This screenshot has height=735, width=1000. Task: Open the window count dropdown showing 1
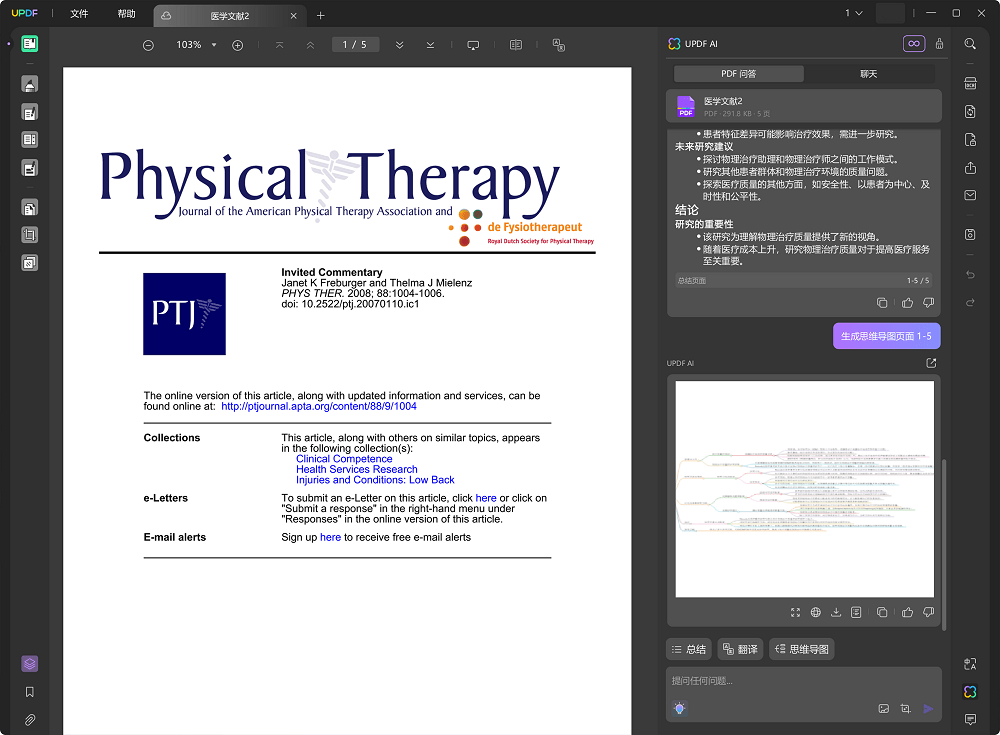[854, 13]
